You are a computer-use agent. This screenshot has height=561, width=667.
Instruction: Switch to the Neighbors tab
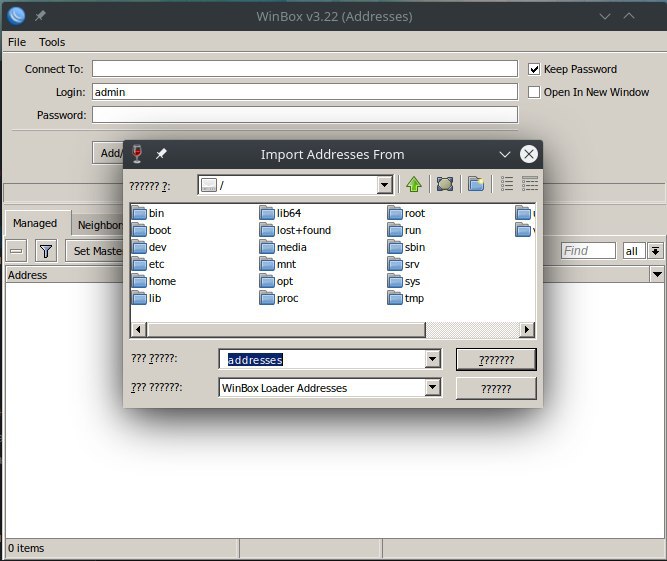click(100, 225)
